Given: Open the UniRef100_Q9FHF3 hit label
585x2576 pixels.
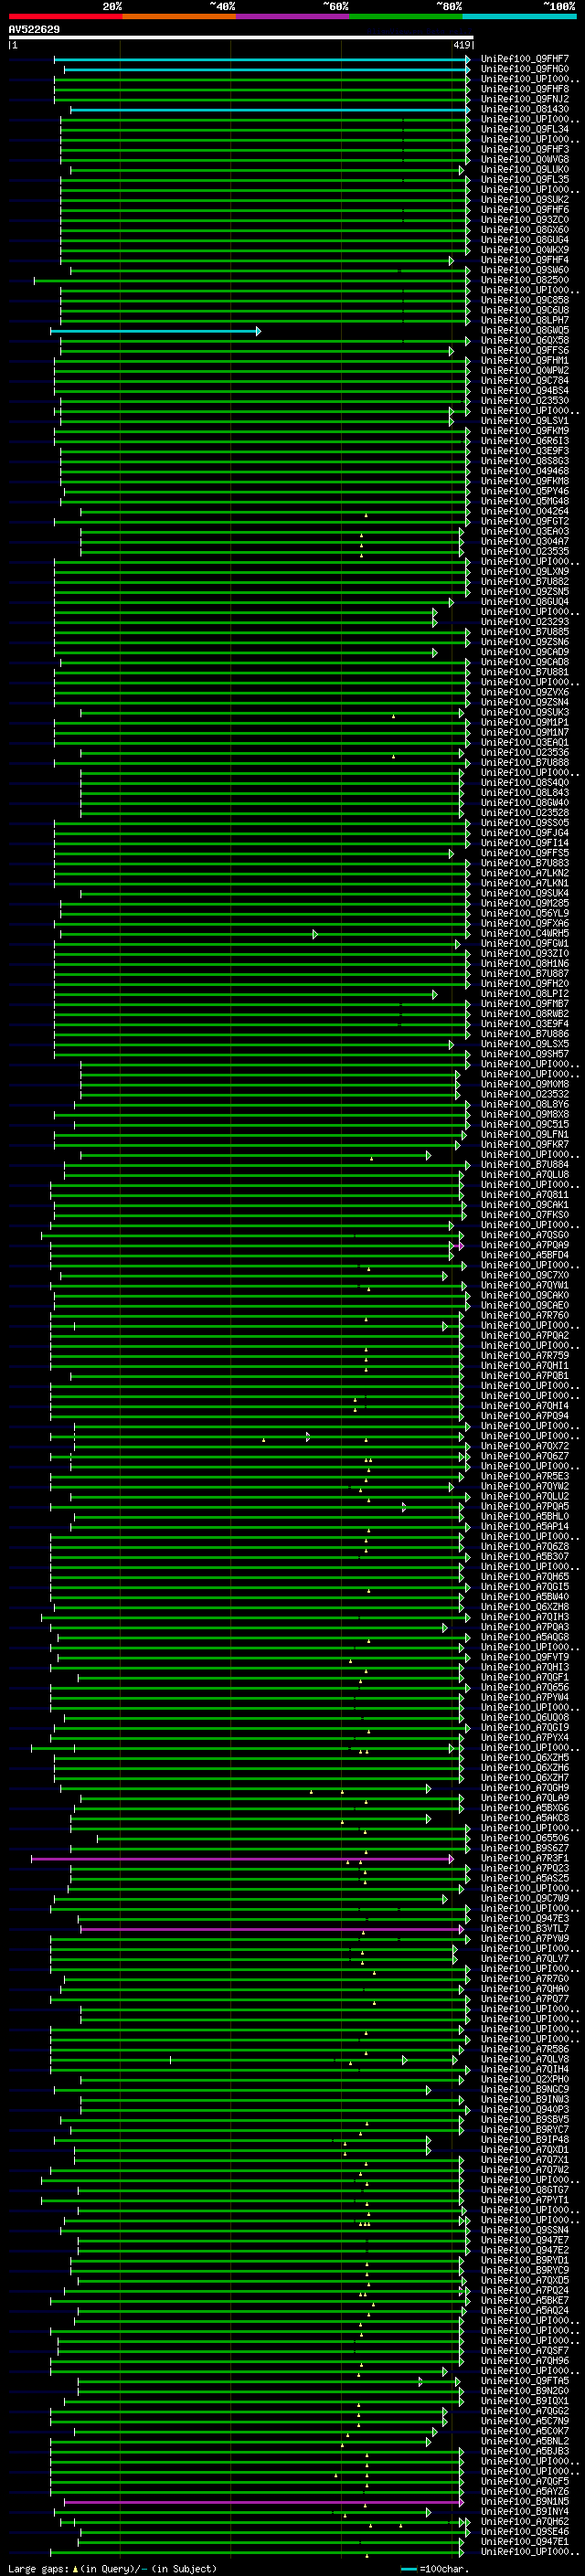Looking at the screenshot, I should pyautogui.click(x=525, y=149).
